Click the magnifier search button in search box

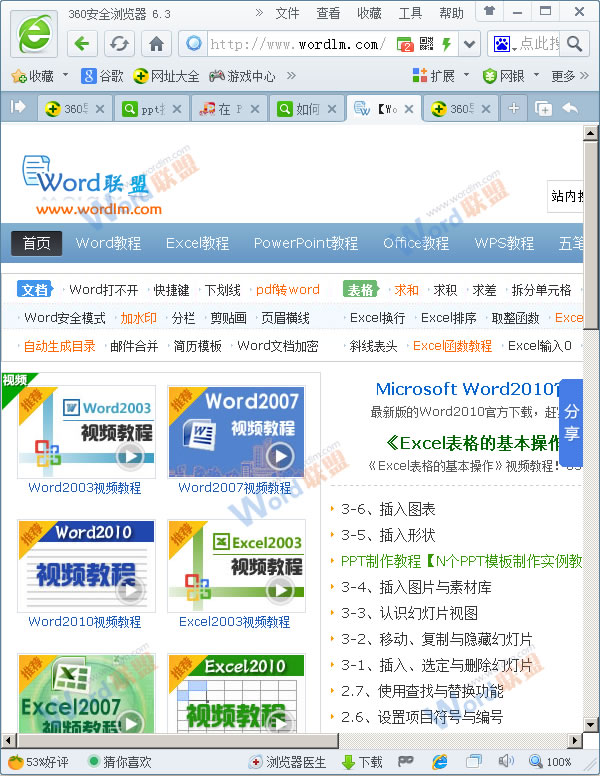[574, 44]
